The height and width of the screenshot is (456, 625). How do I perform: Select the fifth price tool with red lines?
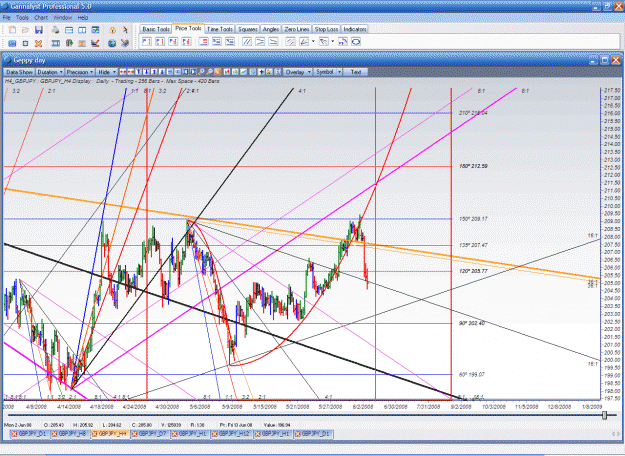tap(204, 41)
